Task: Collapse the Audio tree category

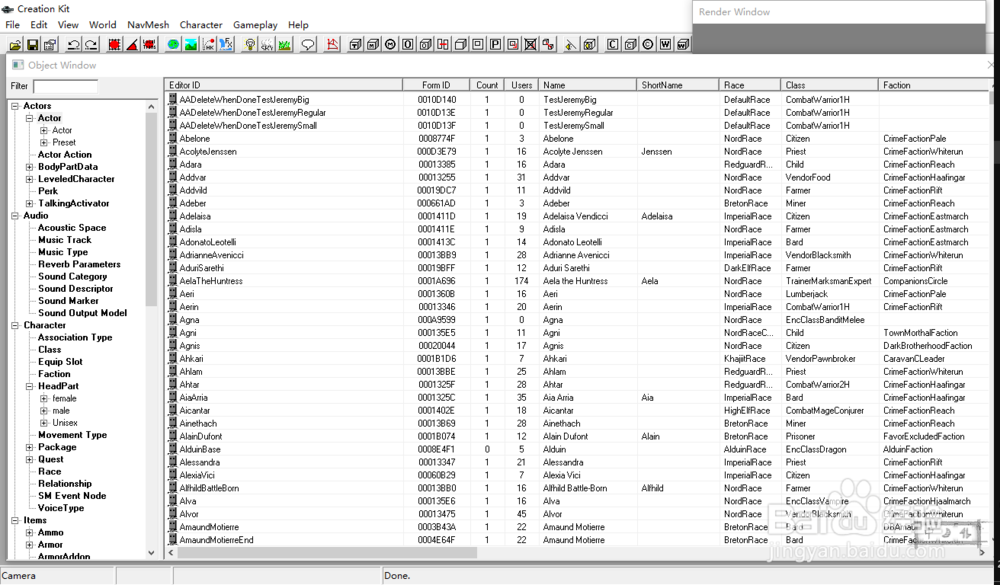Action: click(x=15, y=216)
